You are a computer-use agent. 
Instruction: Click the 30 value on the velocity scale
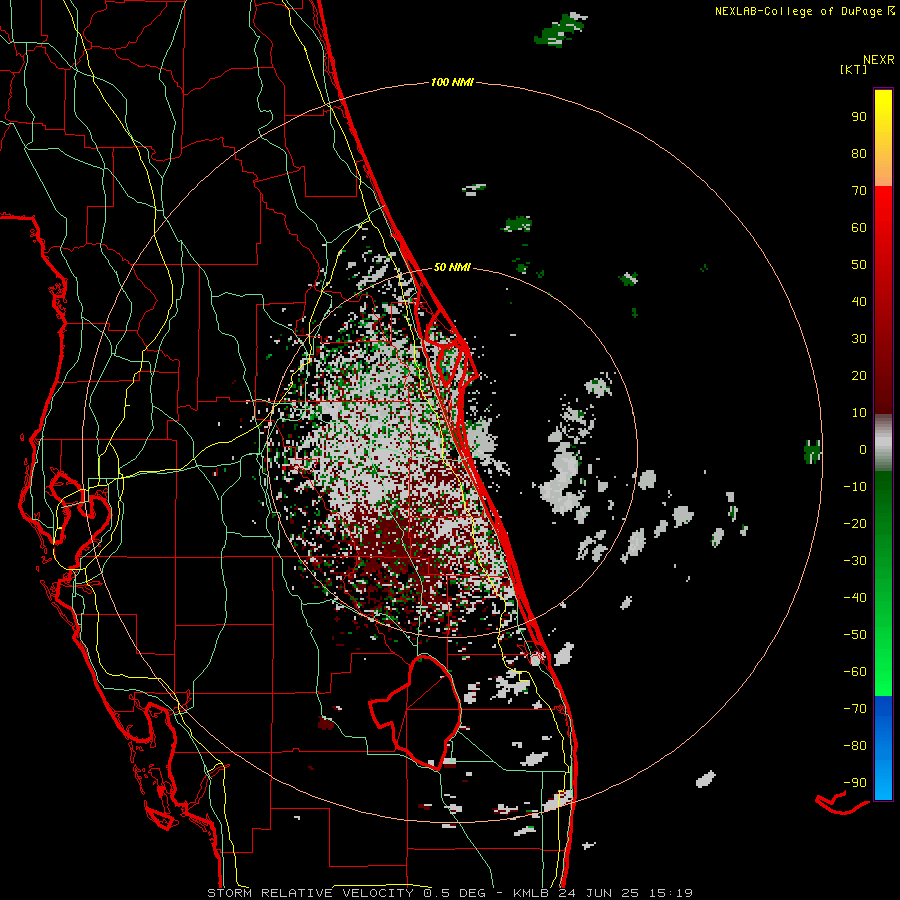coord(859,339)
